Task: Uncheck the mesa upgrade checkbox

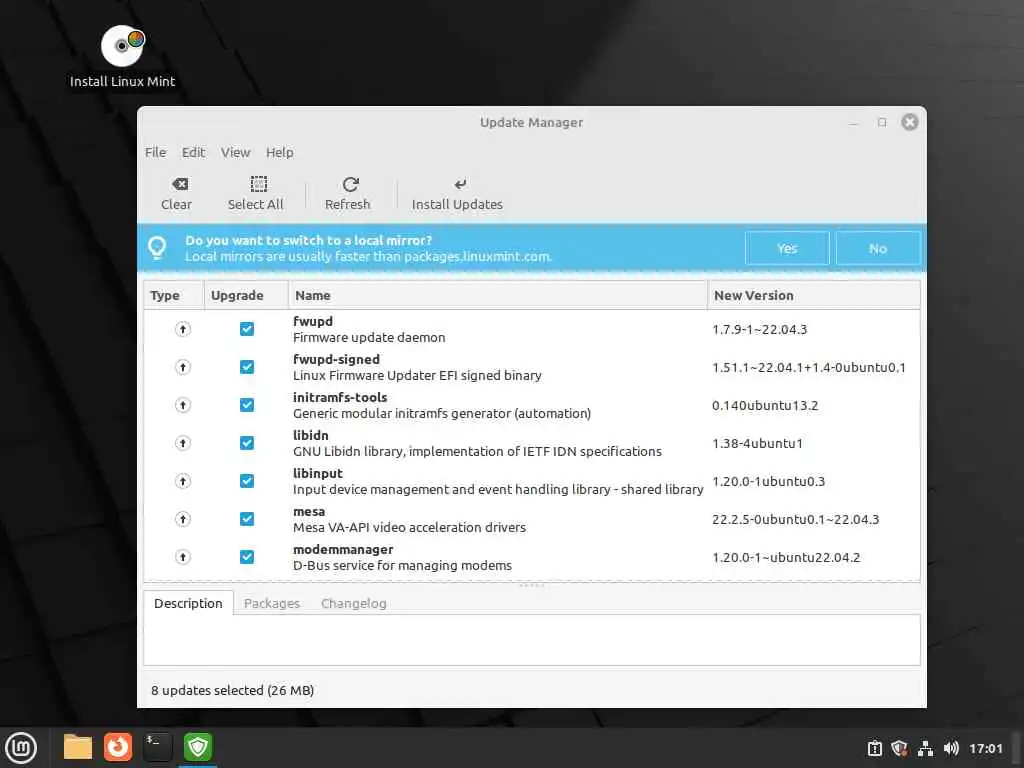Action: pos(247,519)
